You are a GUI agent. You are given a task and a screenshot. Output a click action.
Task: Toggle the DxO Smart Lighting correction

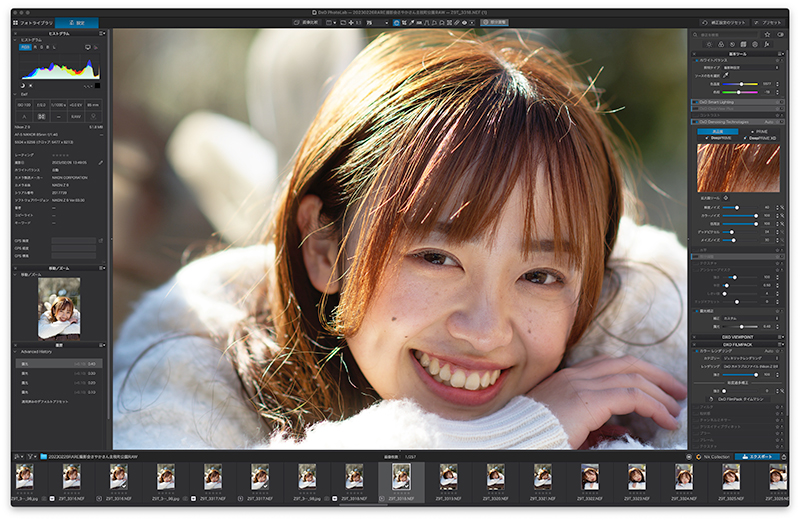click(695, 102)
